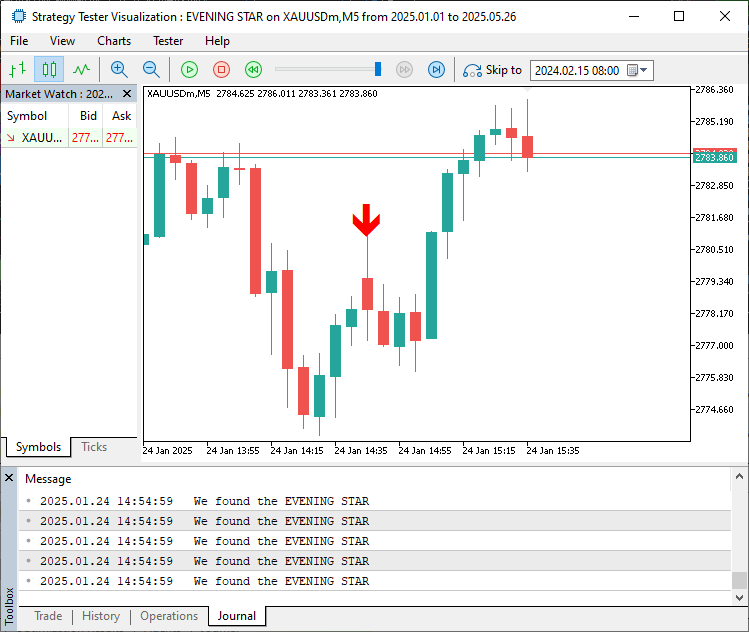The height and width of the screenshot is (632, 749).
Task: Click the green rewind button
Action: click(x=254, y=70)
